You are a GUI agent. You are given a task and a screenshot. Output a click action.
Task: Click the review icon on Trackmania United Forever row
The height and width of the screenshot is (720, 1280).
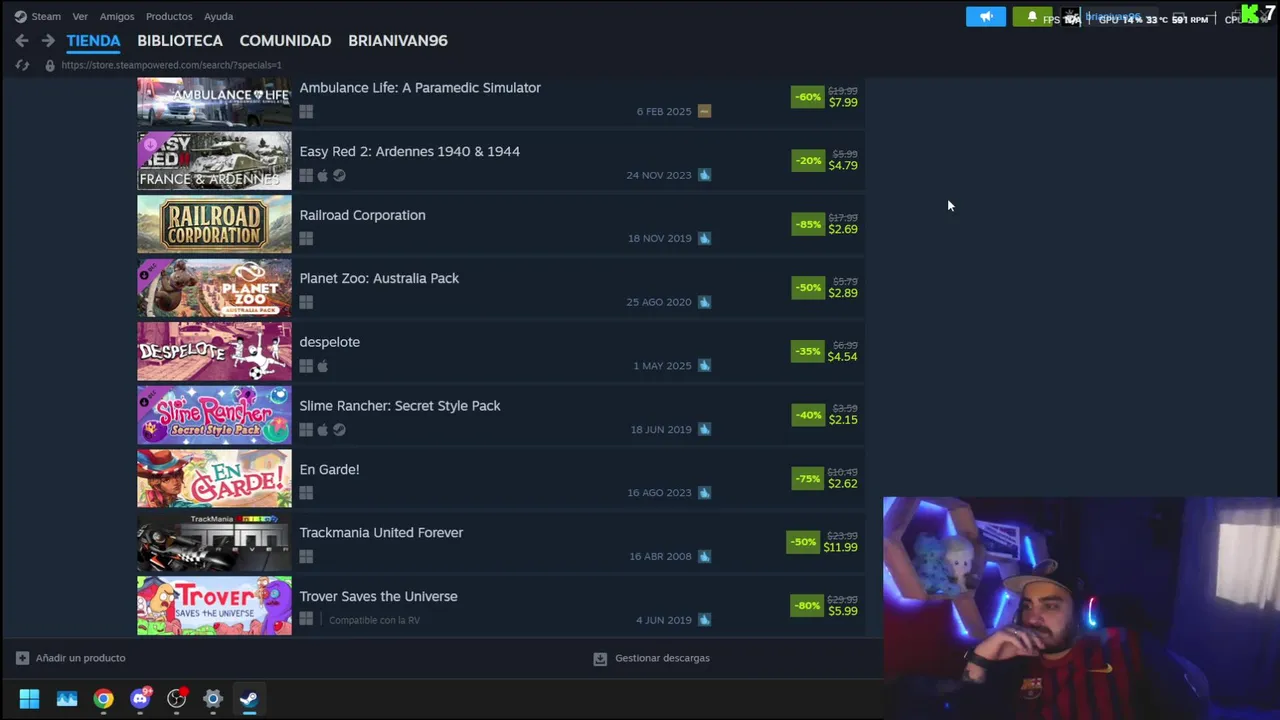[x=704, y=556]
